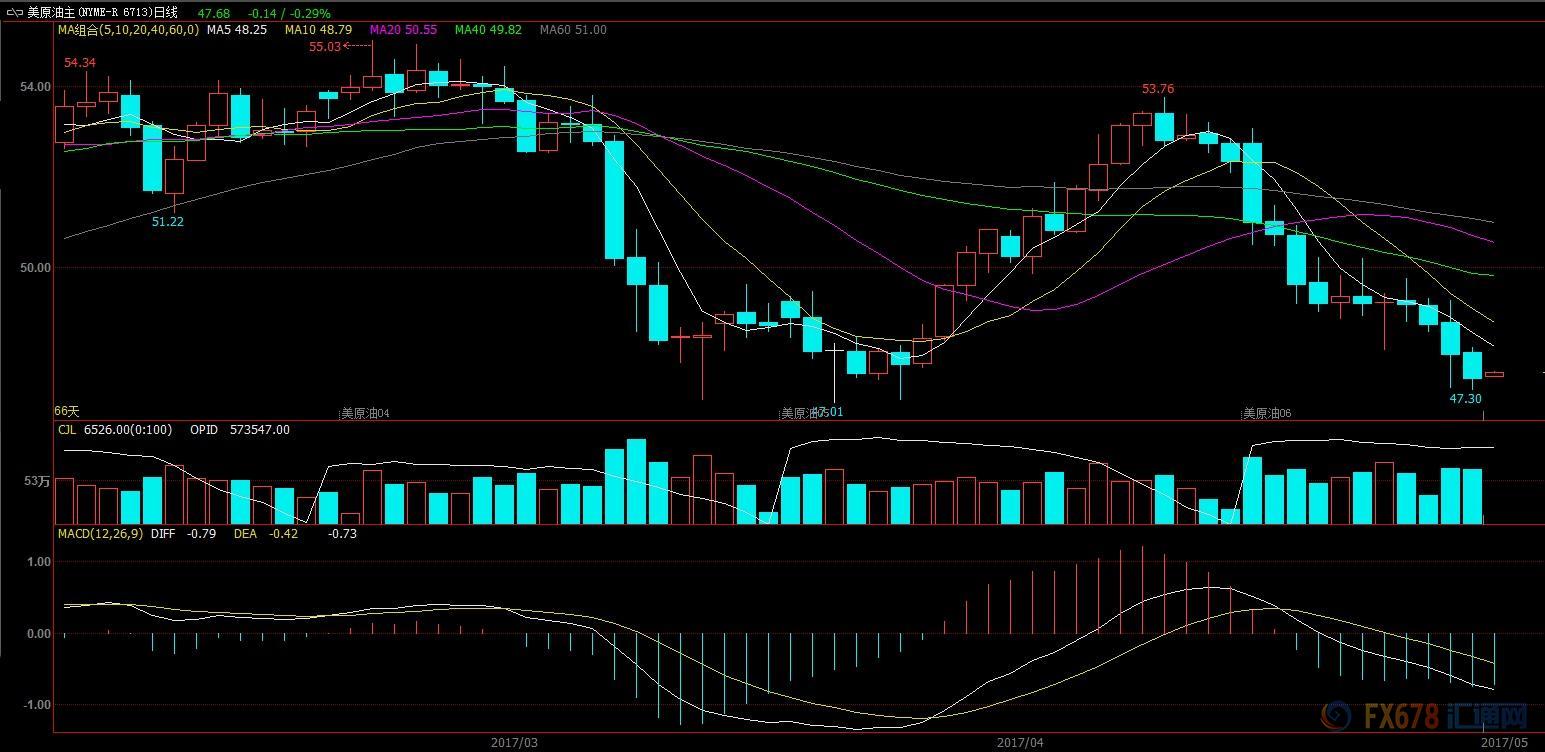Open the MACD(12,26,9) indicator label

[100, 534]
